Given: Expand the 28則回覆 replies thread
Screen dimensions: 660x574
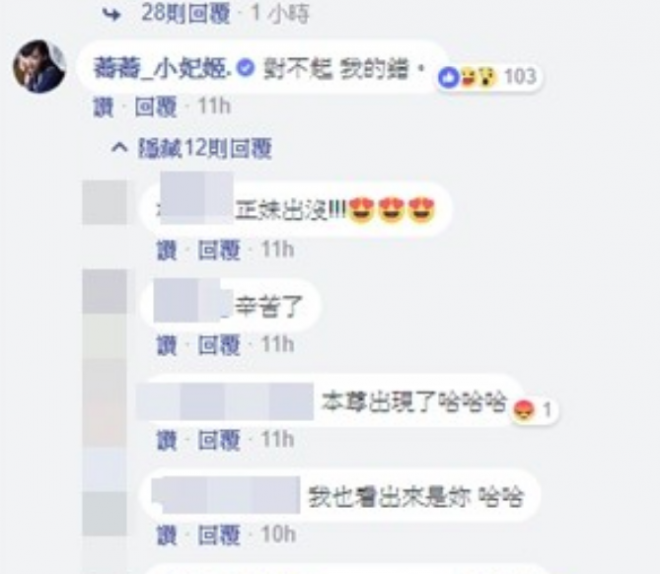Looking at the screenshot, I should pyautogui.click(x=186, y=13).
